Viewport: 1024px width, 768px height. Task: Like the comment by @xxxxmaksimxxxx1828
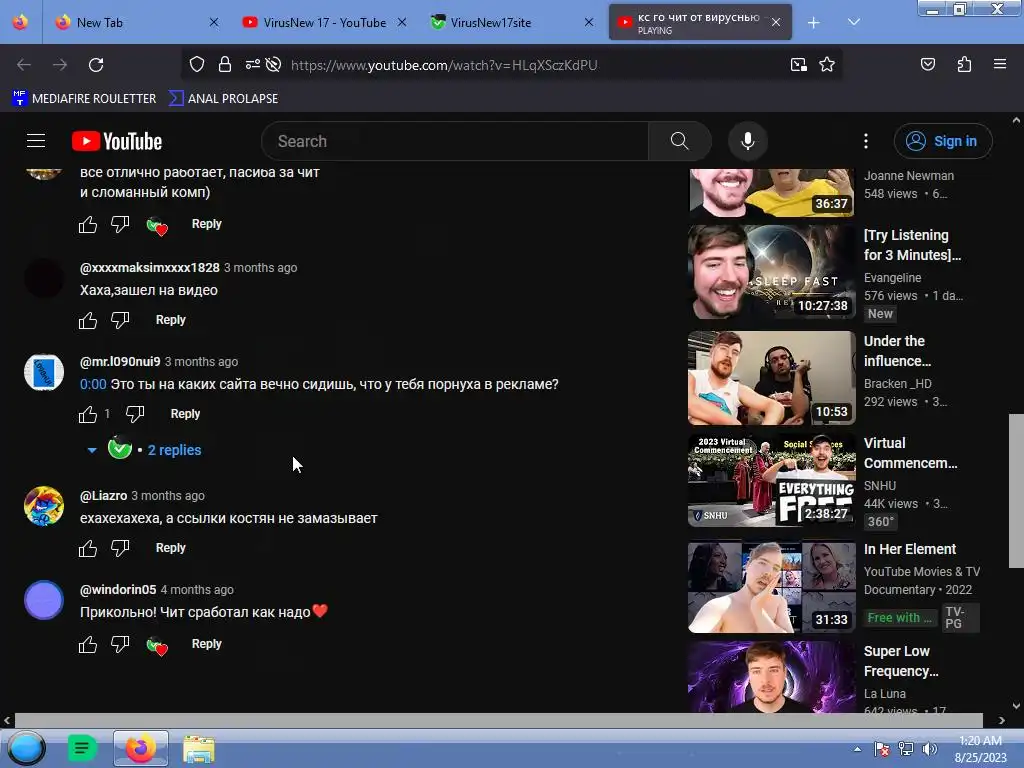tap(88, 321)
